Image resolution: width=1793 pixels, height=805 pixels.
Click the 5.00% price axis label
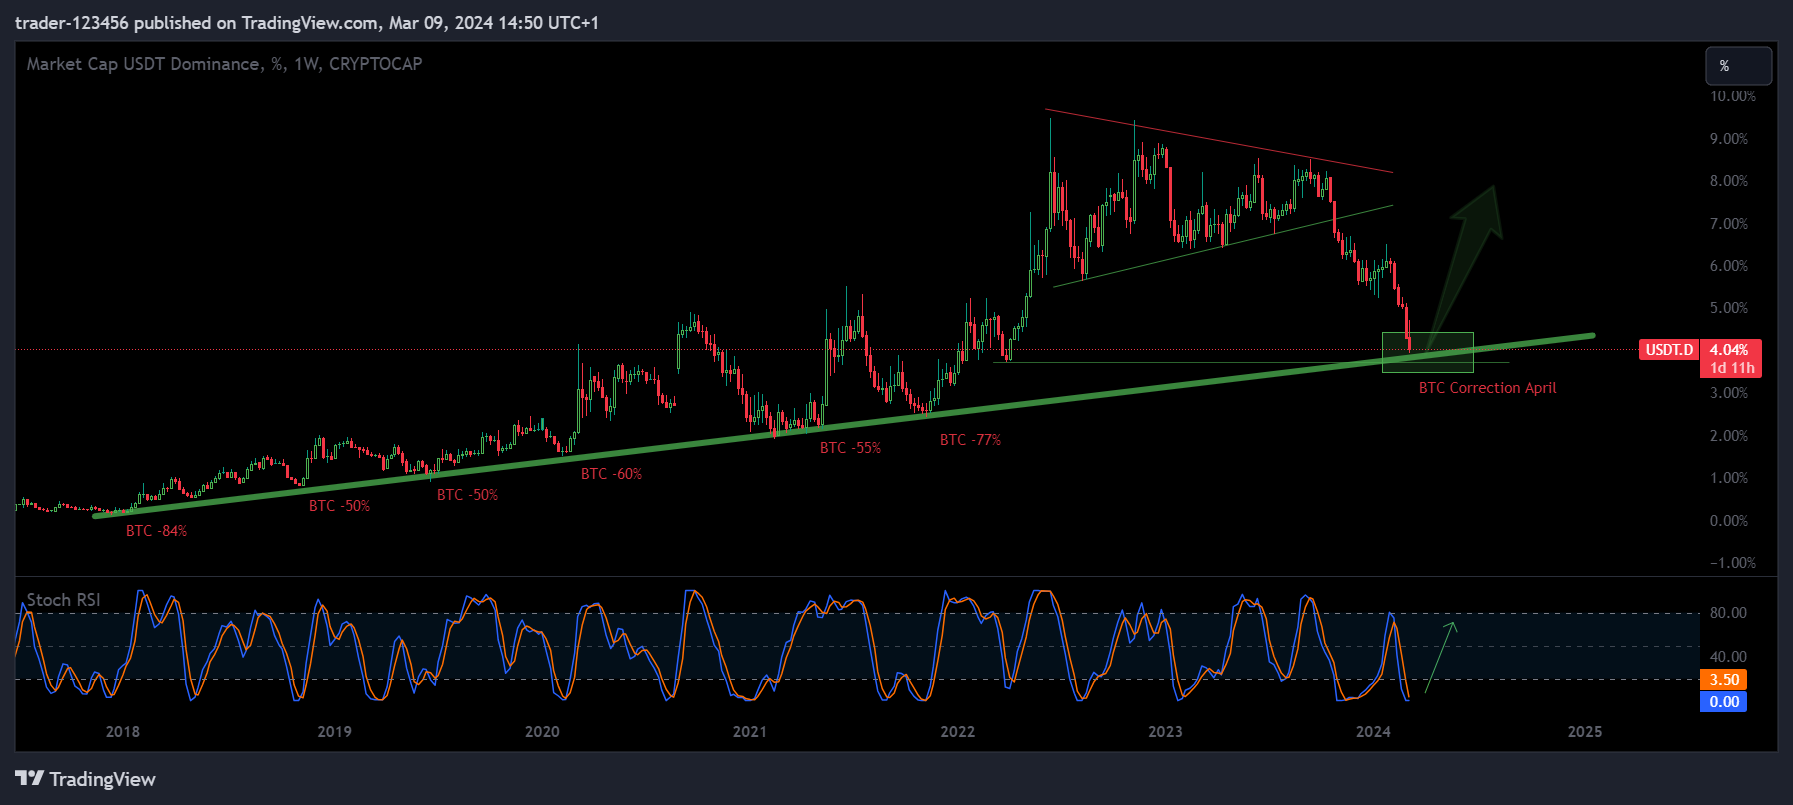coord(1729,308)
